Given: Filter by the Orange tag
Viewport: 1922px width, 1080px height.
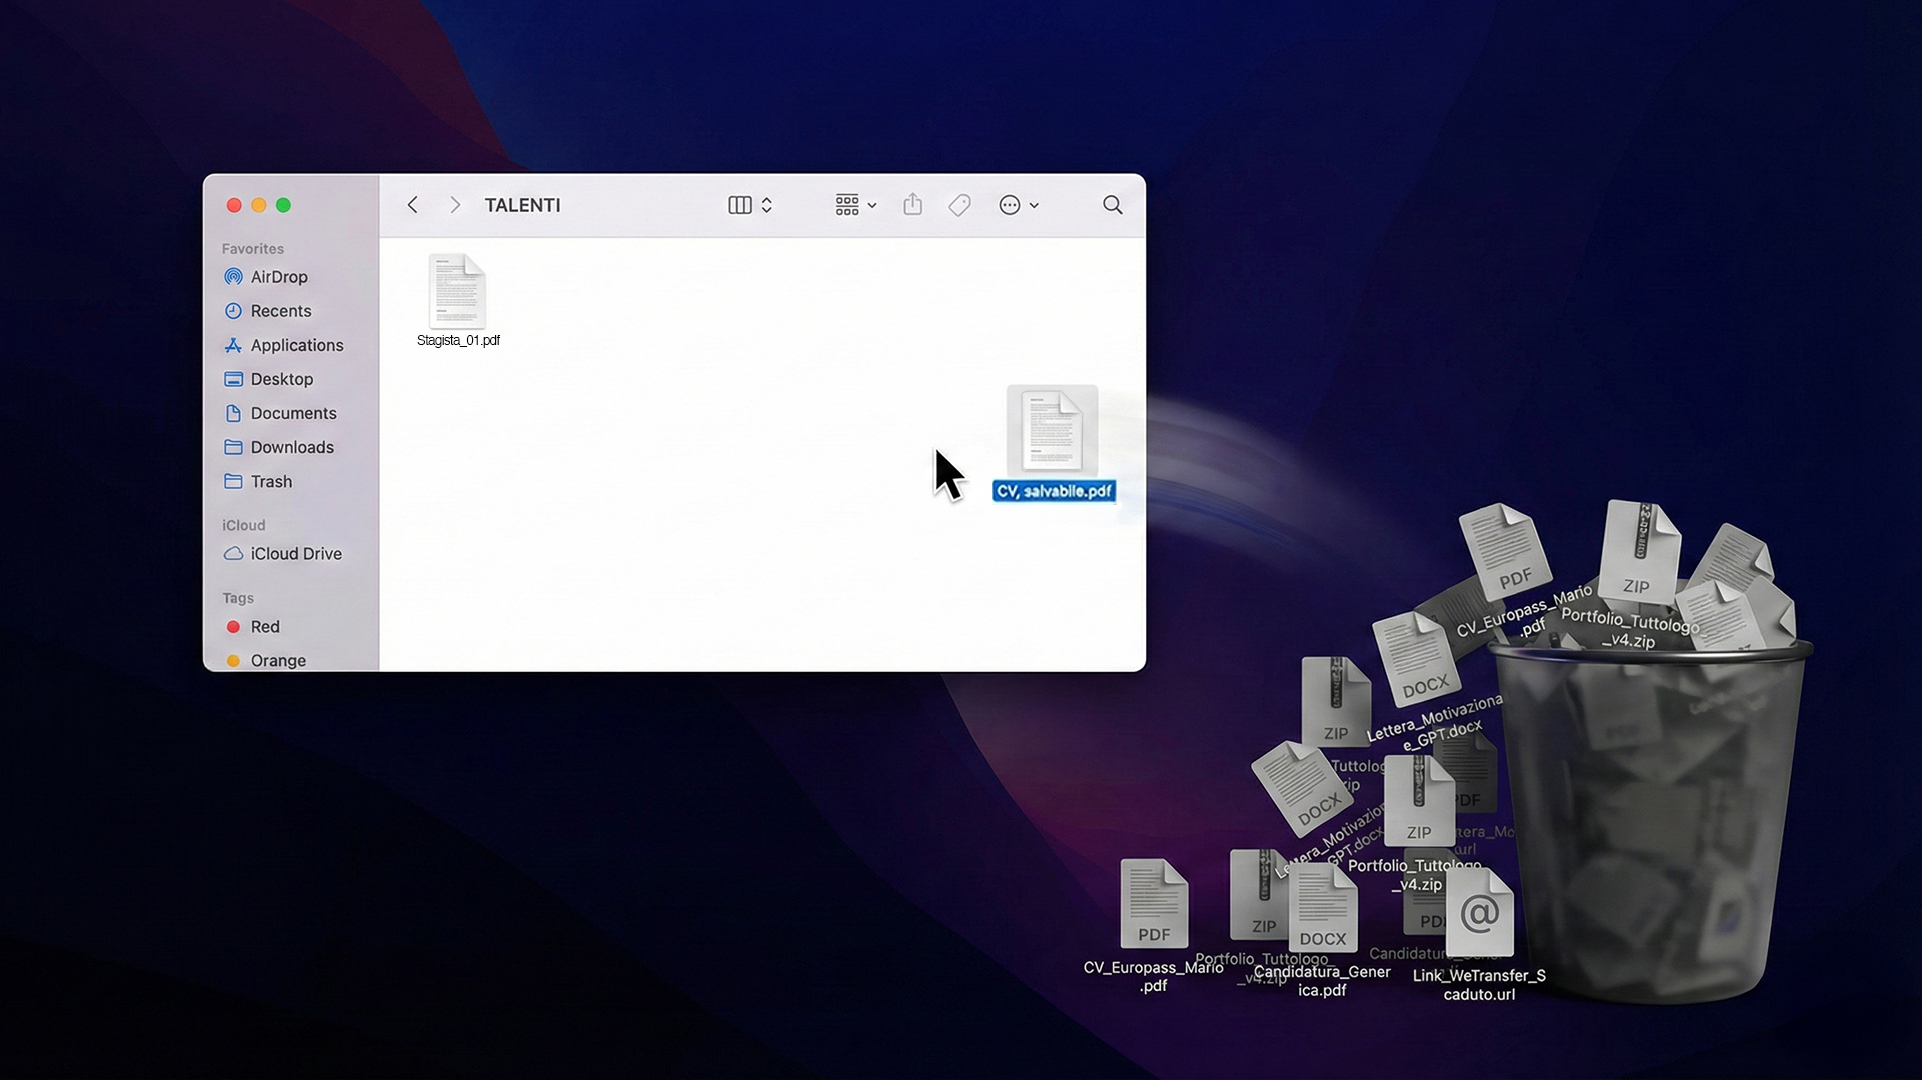Looking at the screenshot, I should coord(277,660).
